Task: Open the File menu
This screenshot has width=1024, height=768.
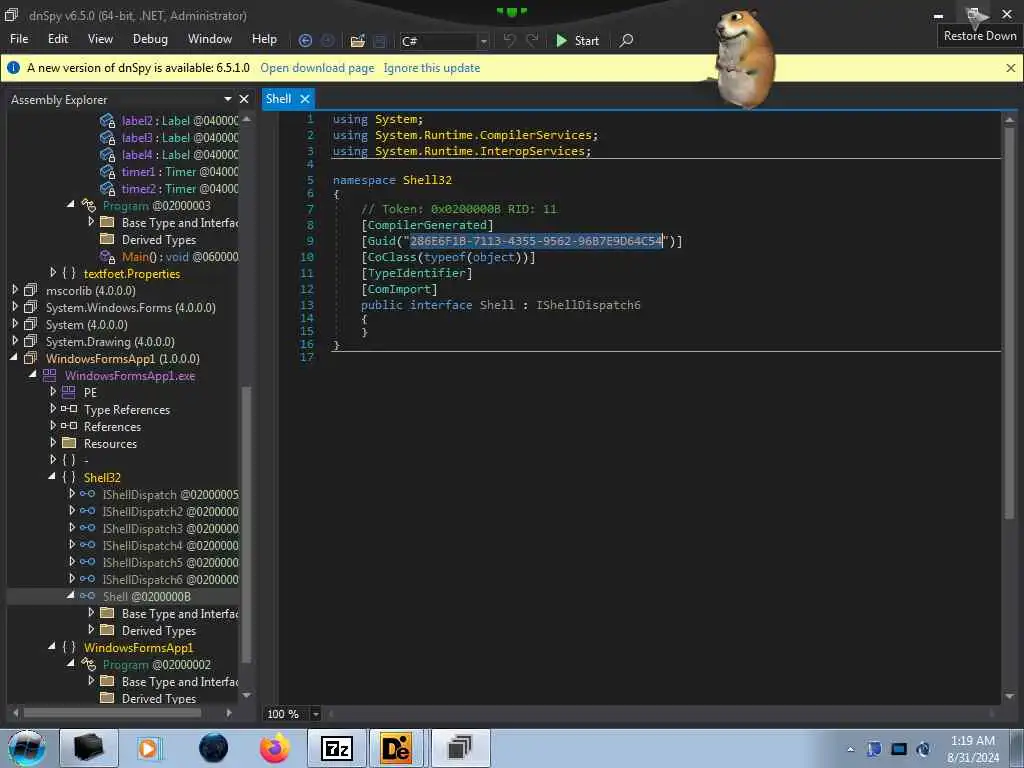Action: 19,39
